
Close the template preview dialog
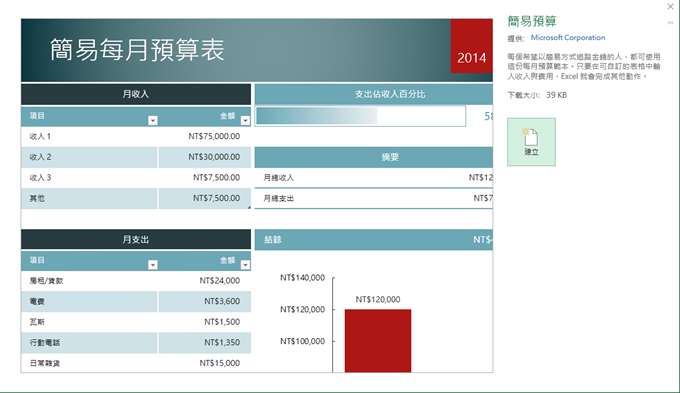(670, 7)
